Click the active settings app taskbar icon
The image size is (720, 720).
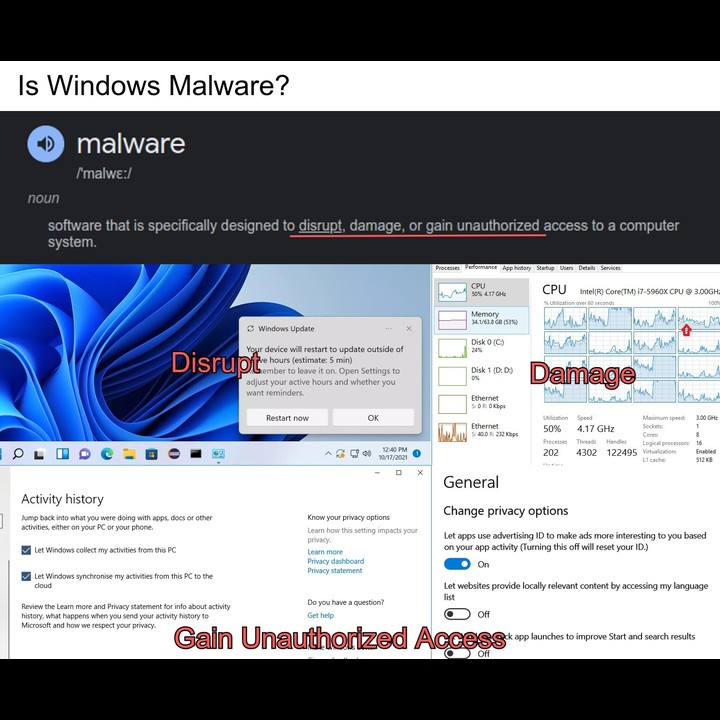coord(218,454)
